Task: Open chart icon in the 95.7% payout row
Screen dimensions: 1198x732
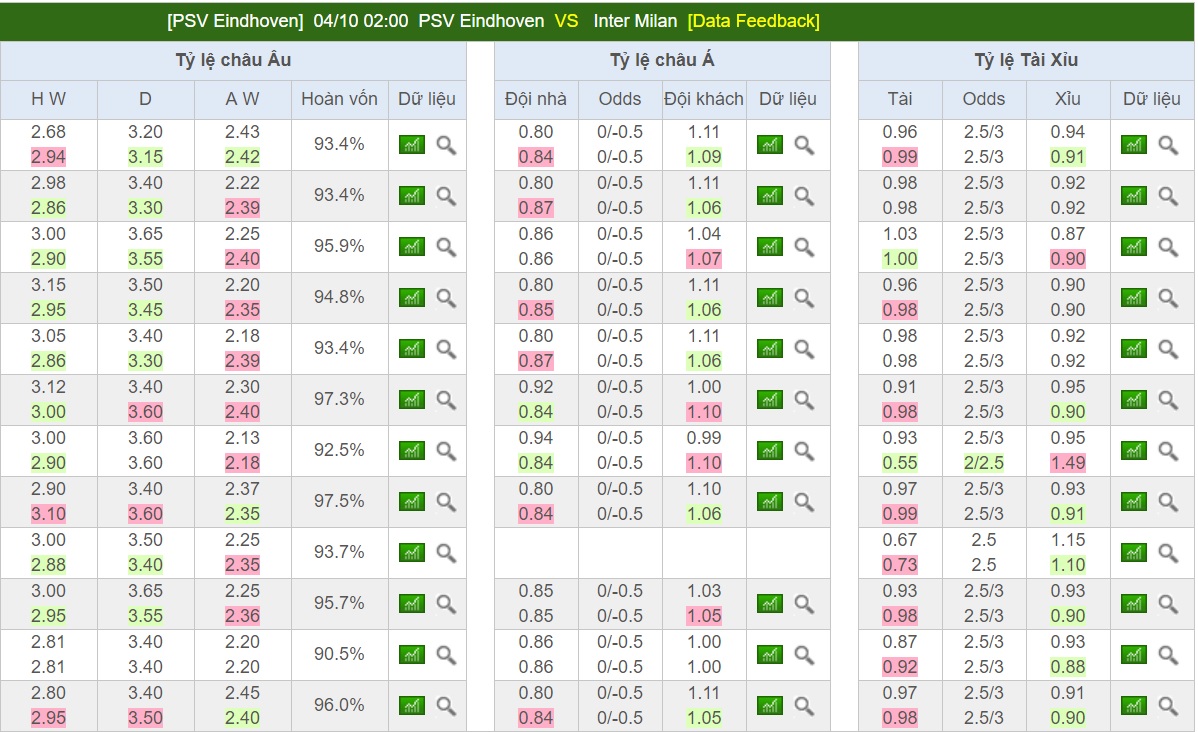Action: 412,604
